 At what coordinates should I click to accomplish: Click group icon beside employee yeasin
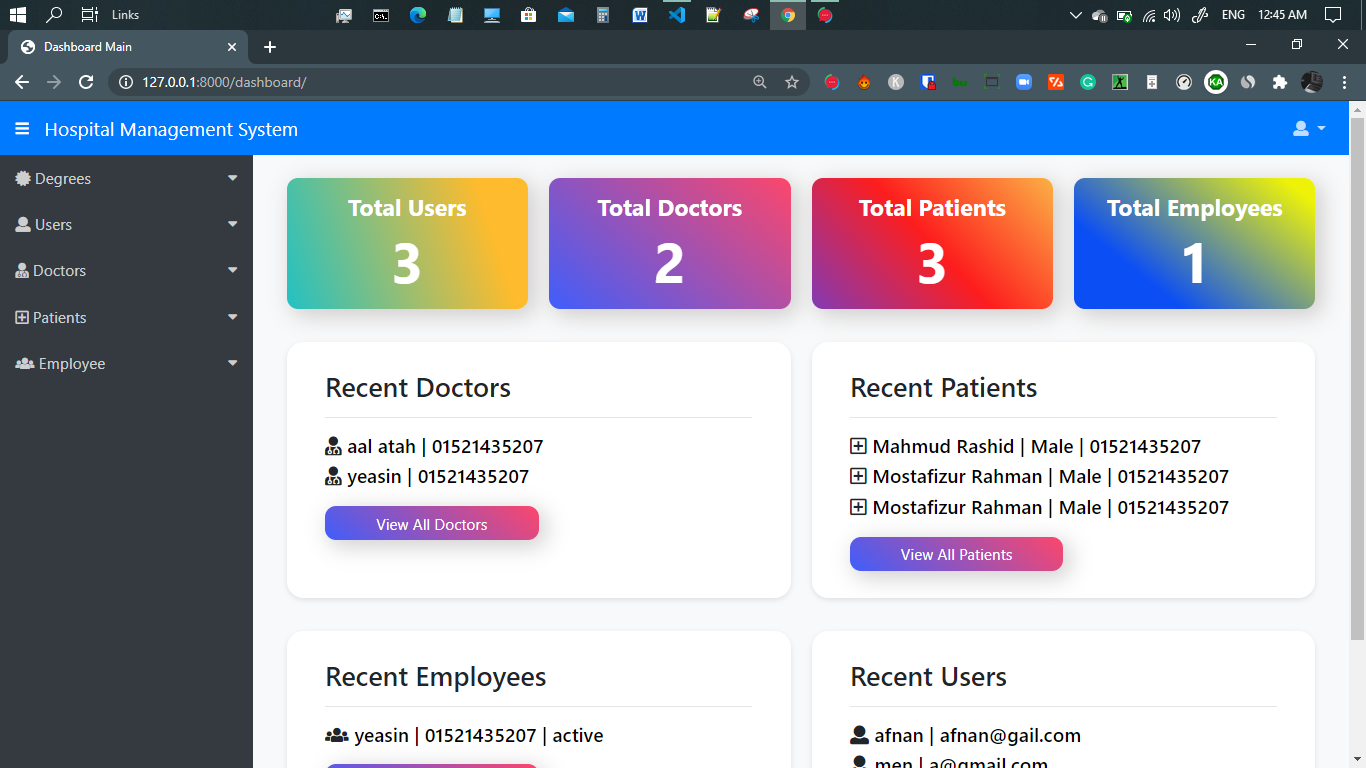click(336, 736)
